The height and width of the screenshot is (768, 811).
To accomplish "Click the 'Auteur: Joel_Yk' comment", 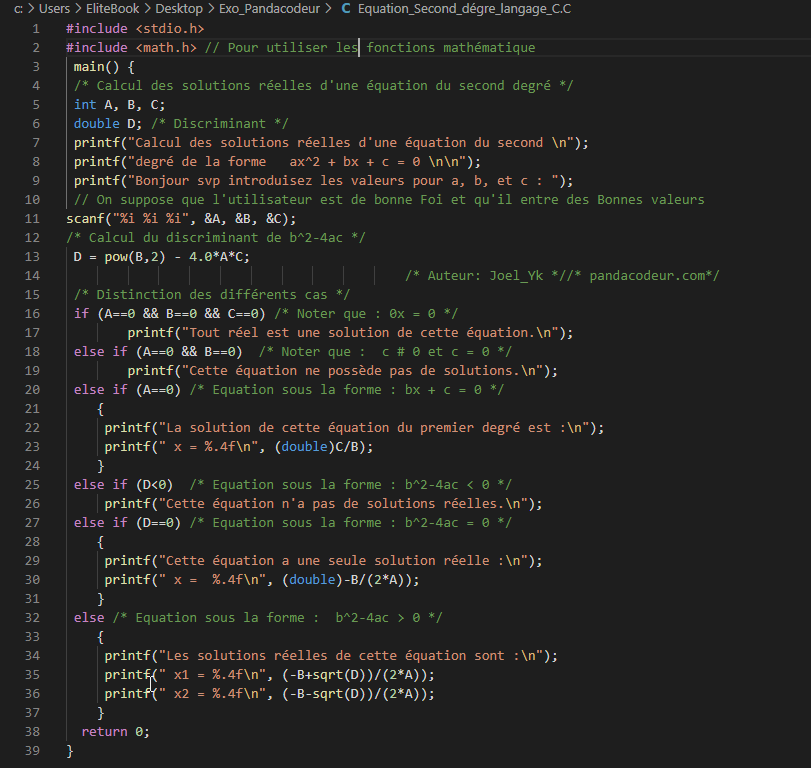I will pyautogui.click(x=485, y=276).
